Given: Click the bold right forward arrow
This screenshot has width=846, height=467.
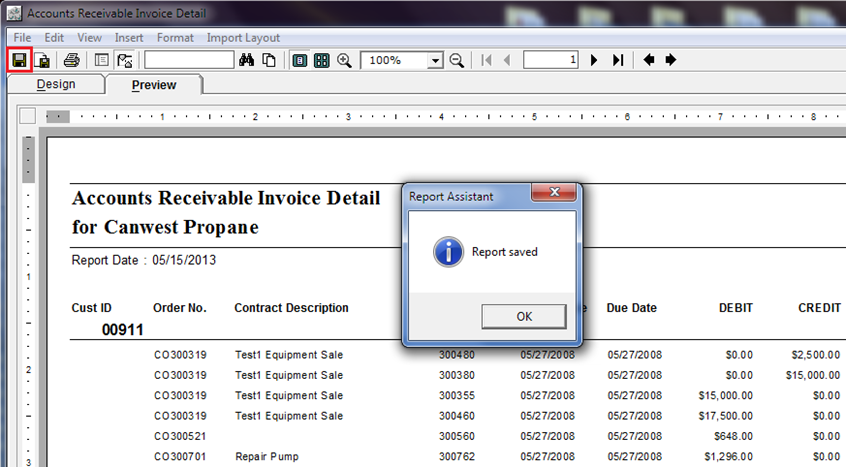Looking at the screenshot, I should [x=670, y=60].
